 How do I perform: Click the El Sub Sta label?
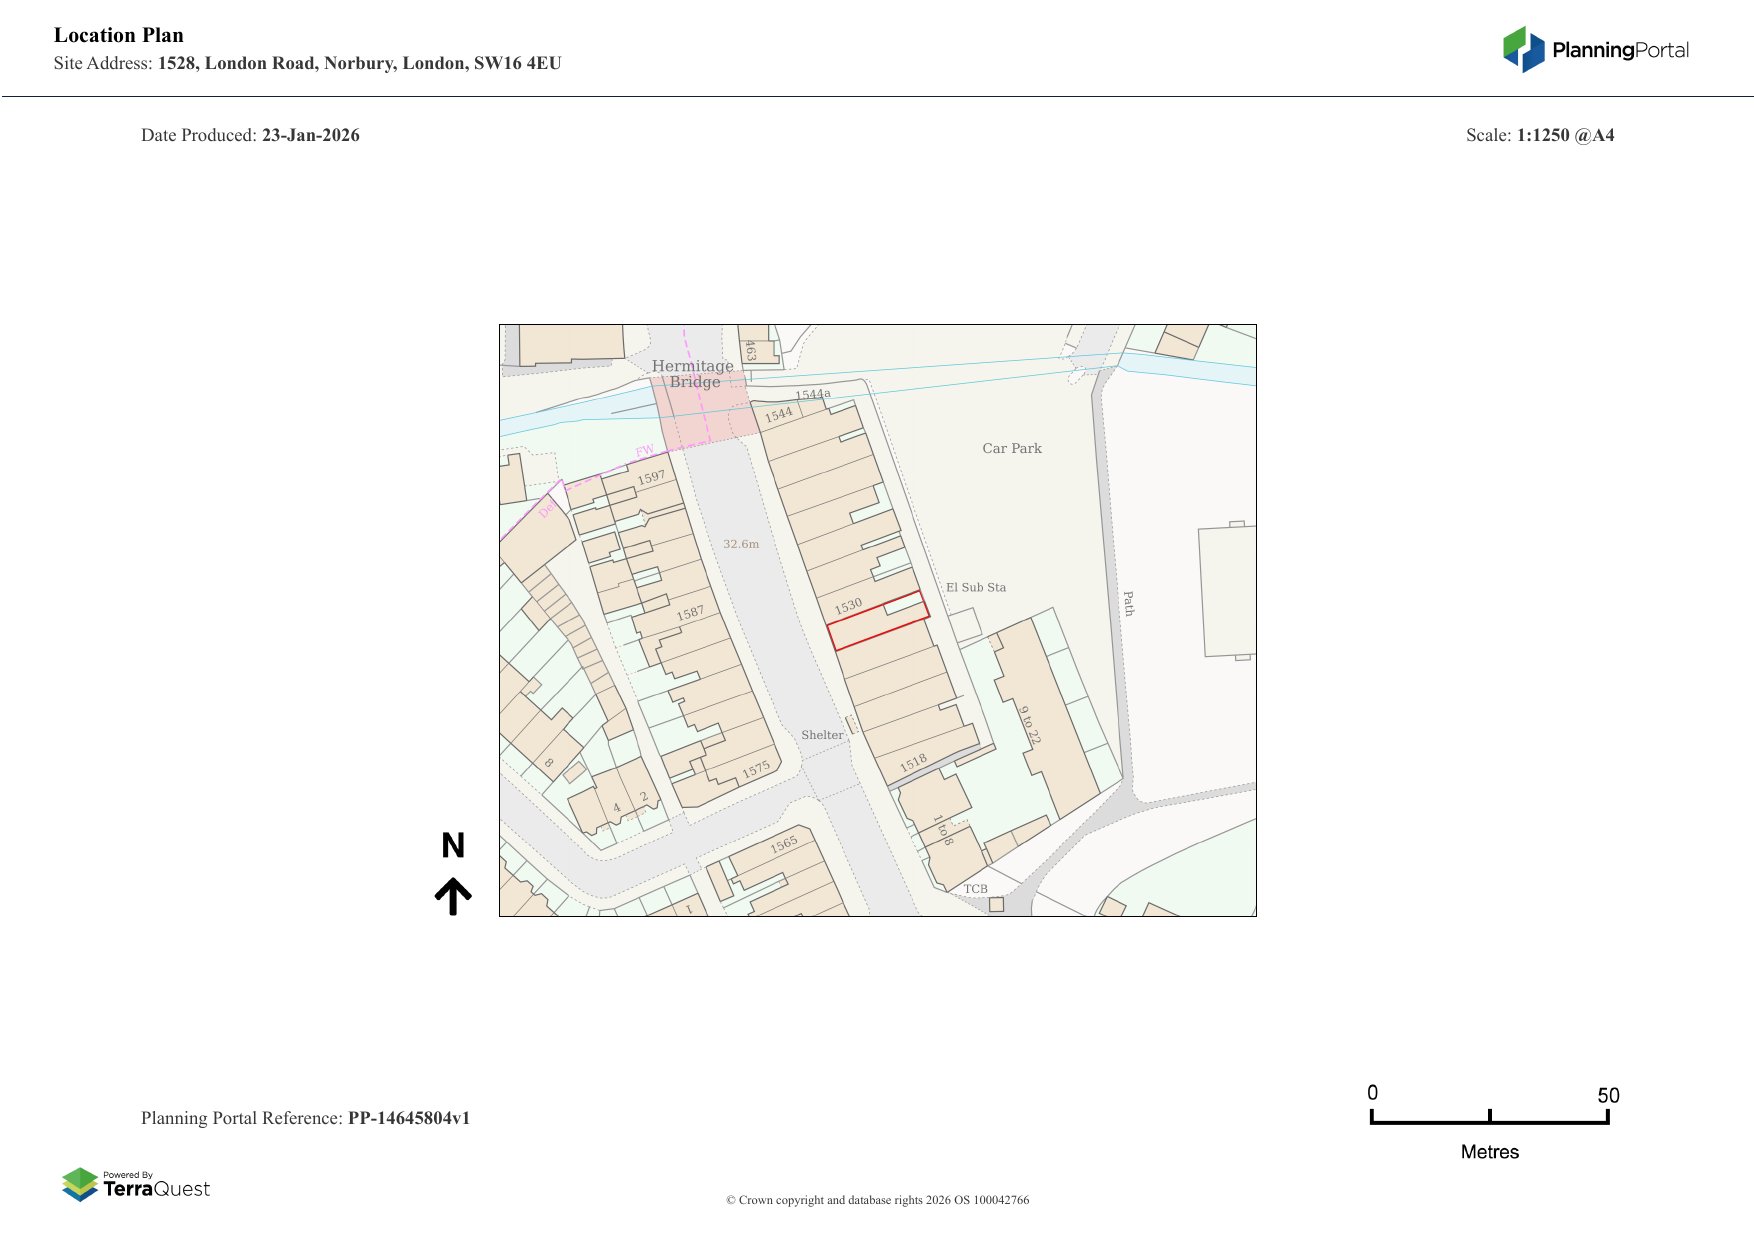[975, 587]
